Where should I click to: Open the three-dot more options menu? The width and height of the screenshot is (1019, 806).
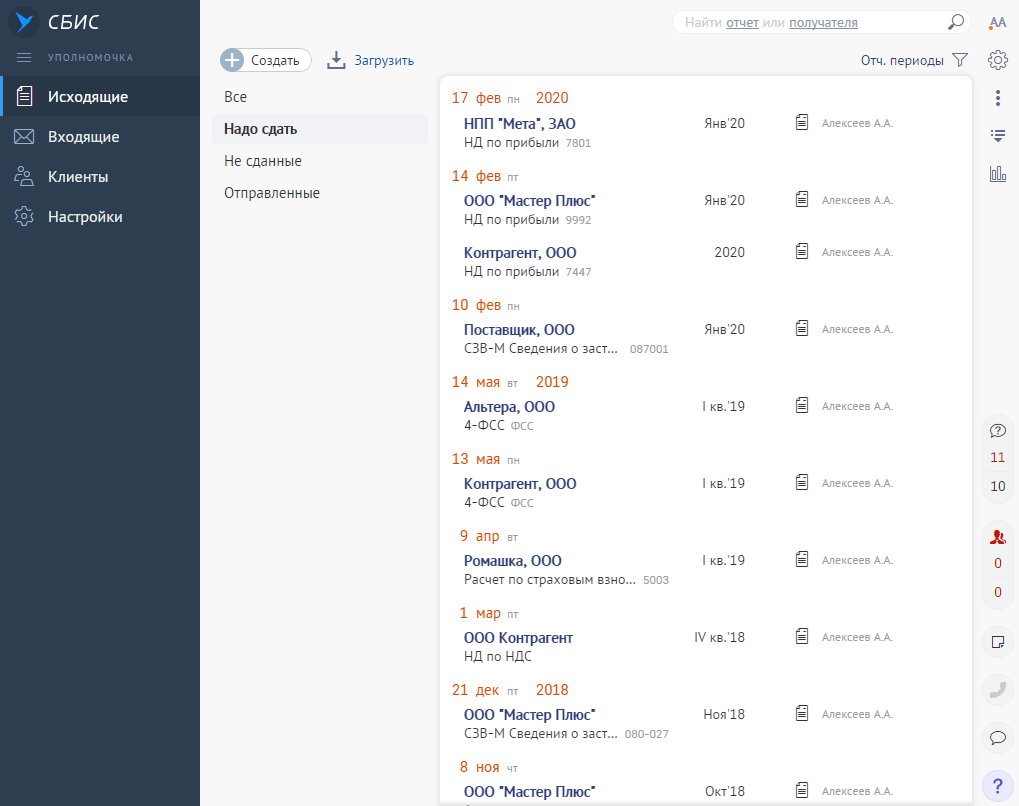tap(997, 98)
